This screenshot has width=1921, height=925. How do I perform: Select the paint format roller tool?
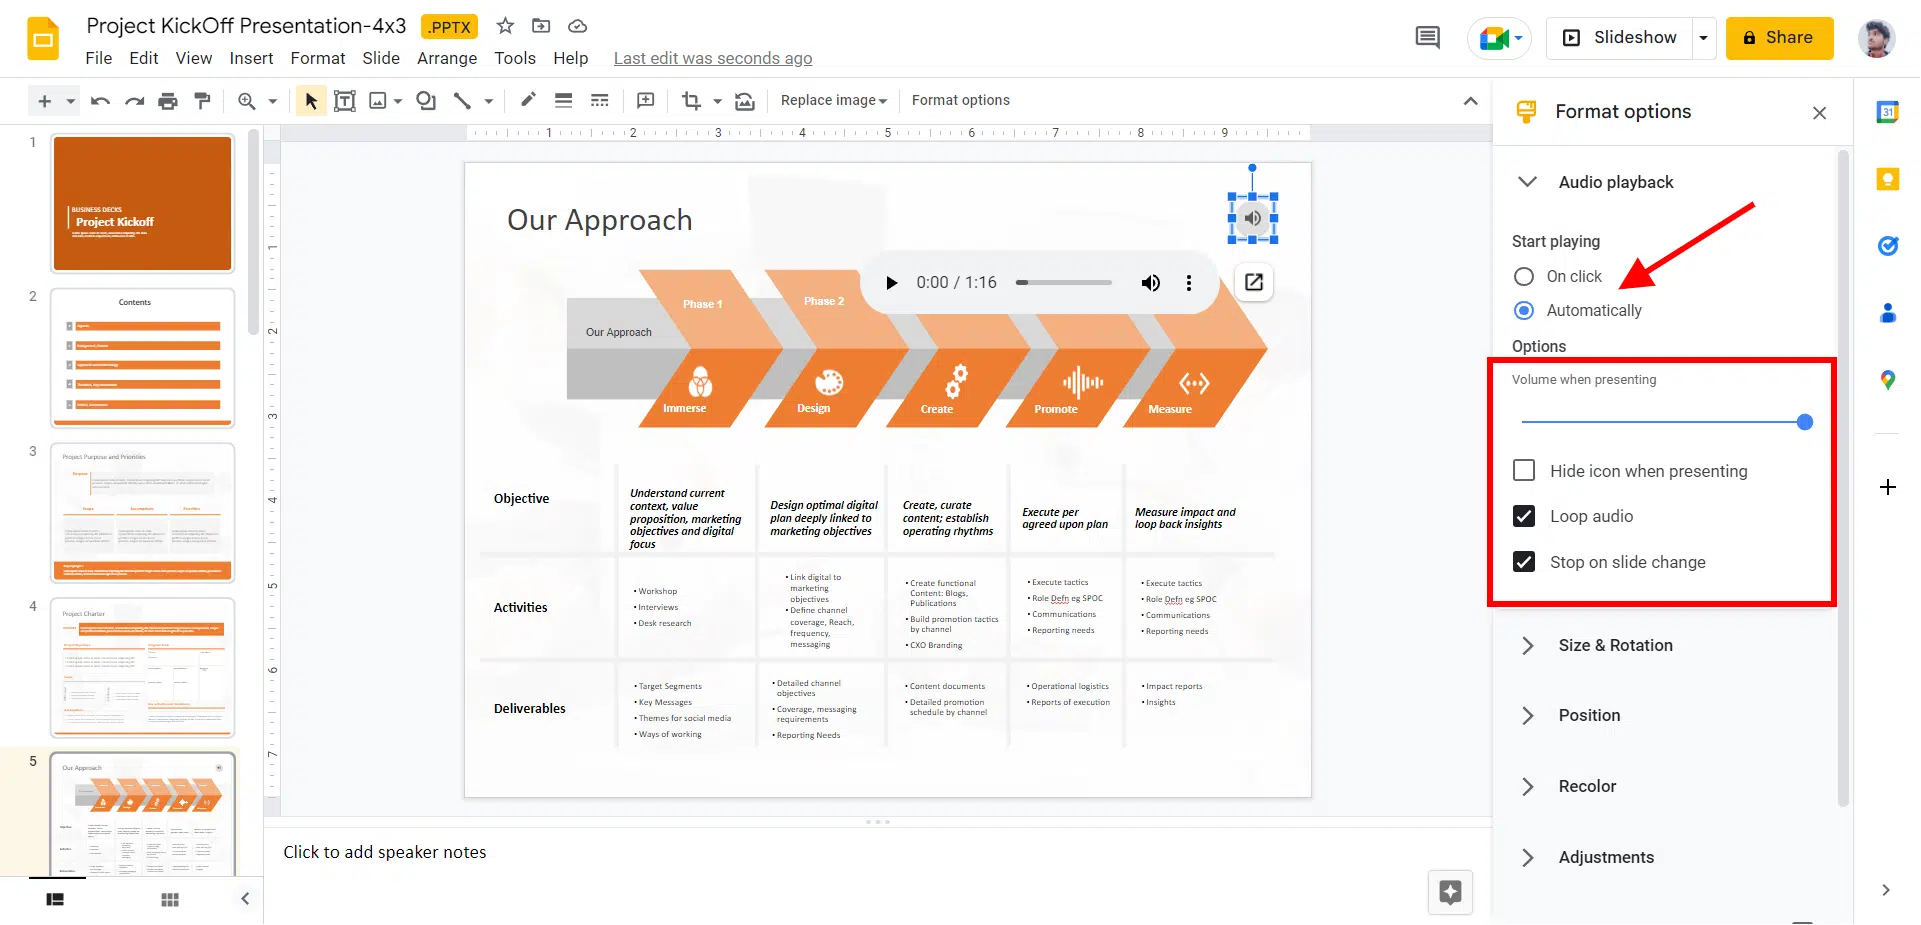click(202, 100)
